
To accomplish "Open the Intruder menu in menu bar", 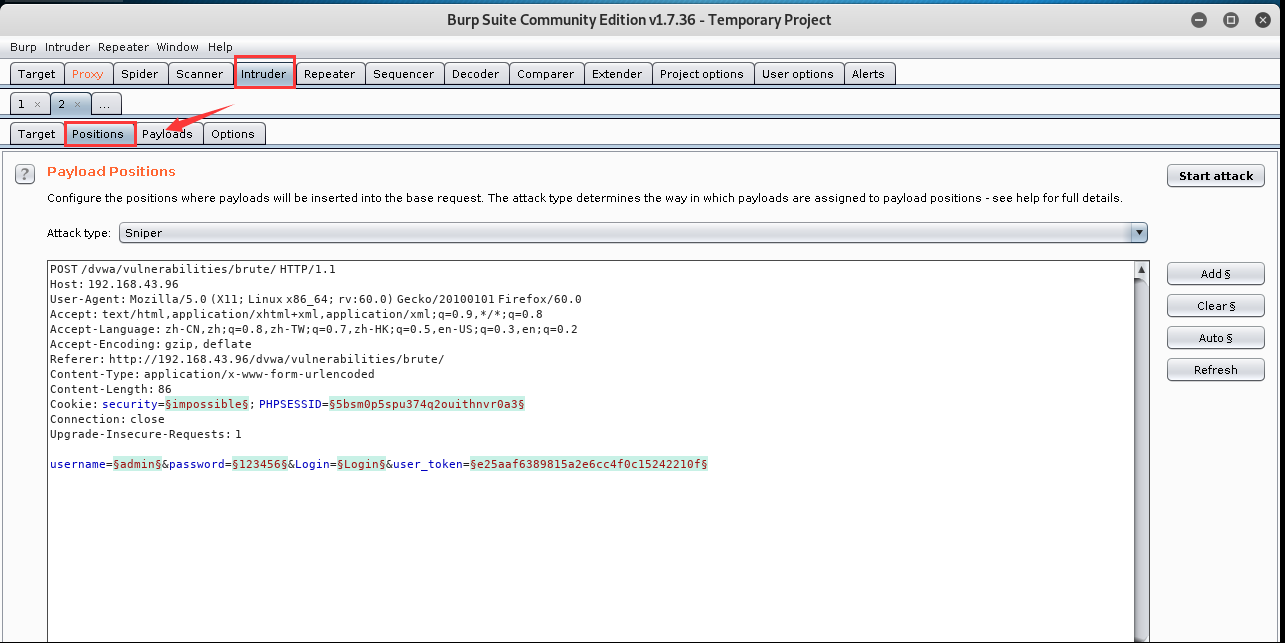I will (67, 47).
